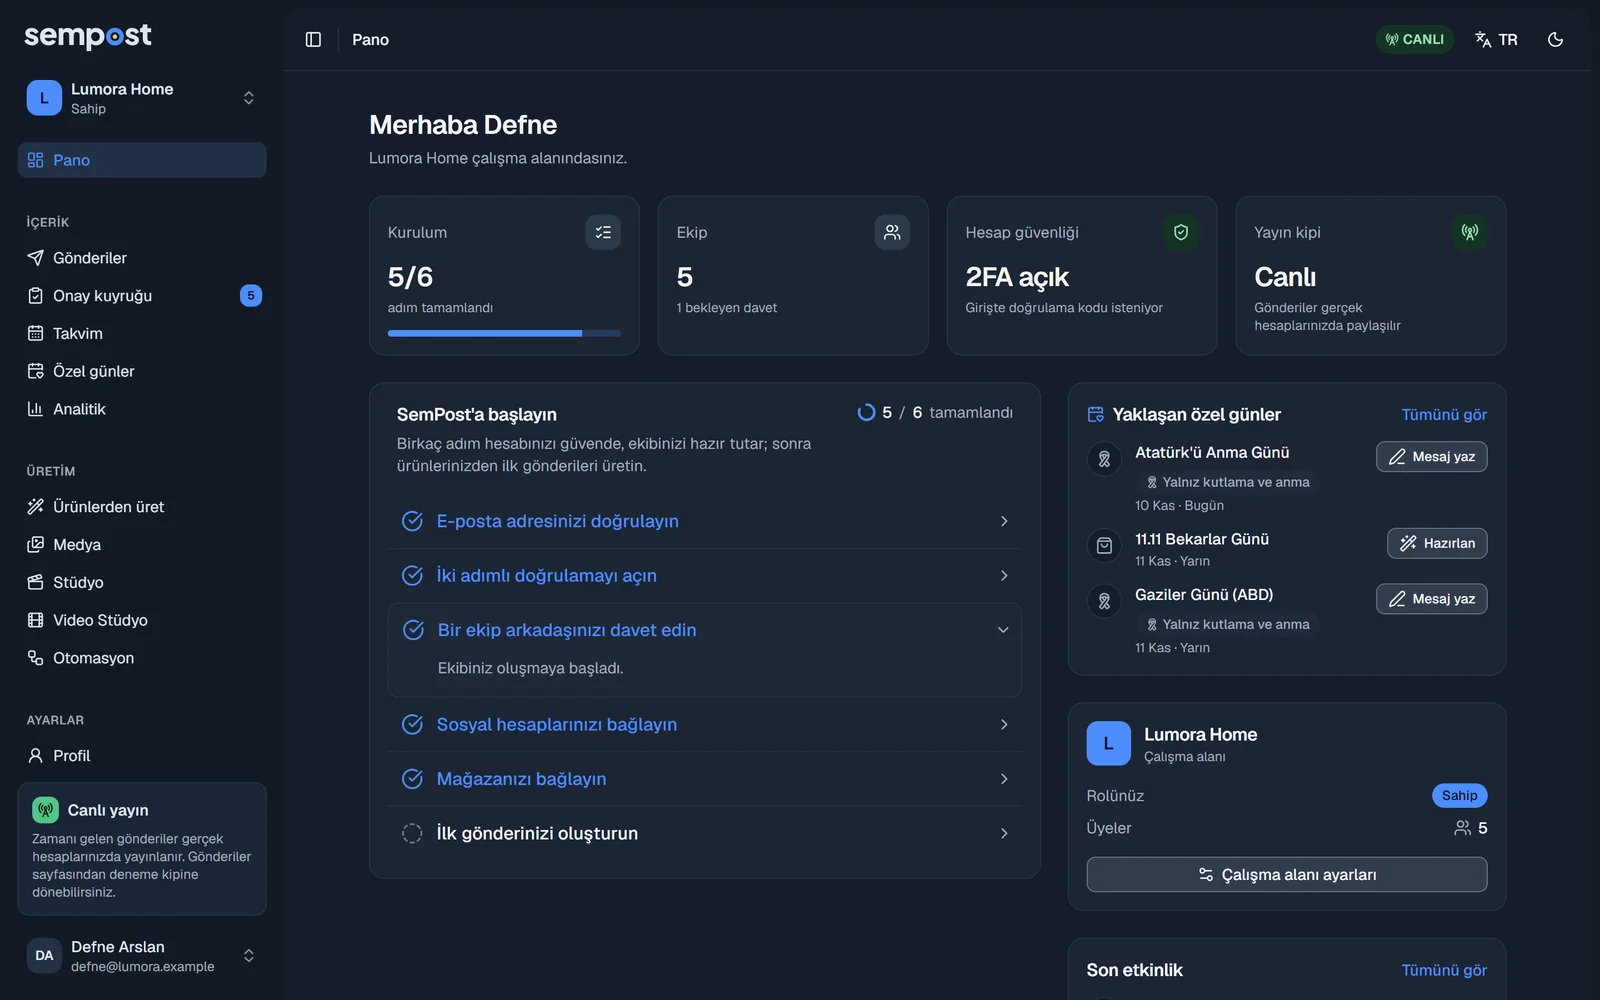Screen dimensions: 1600x1000
Task: Click the Özel günler sidebar icon
Action: click(36, 371)
